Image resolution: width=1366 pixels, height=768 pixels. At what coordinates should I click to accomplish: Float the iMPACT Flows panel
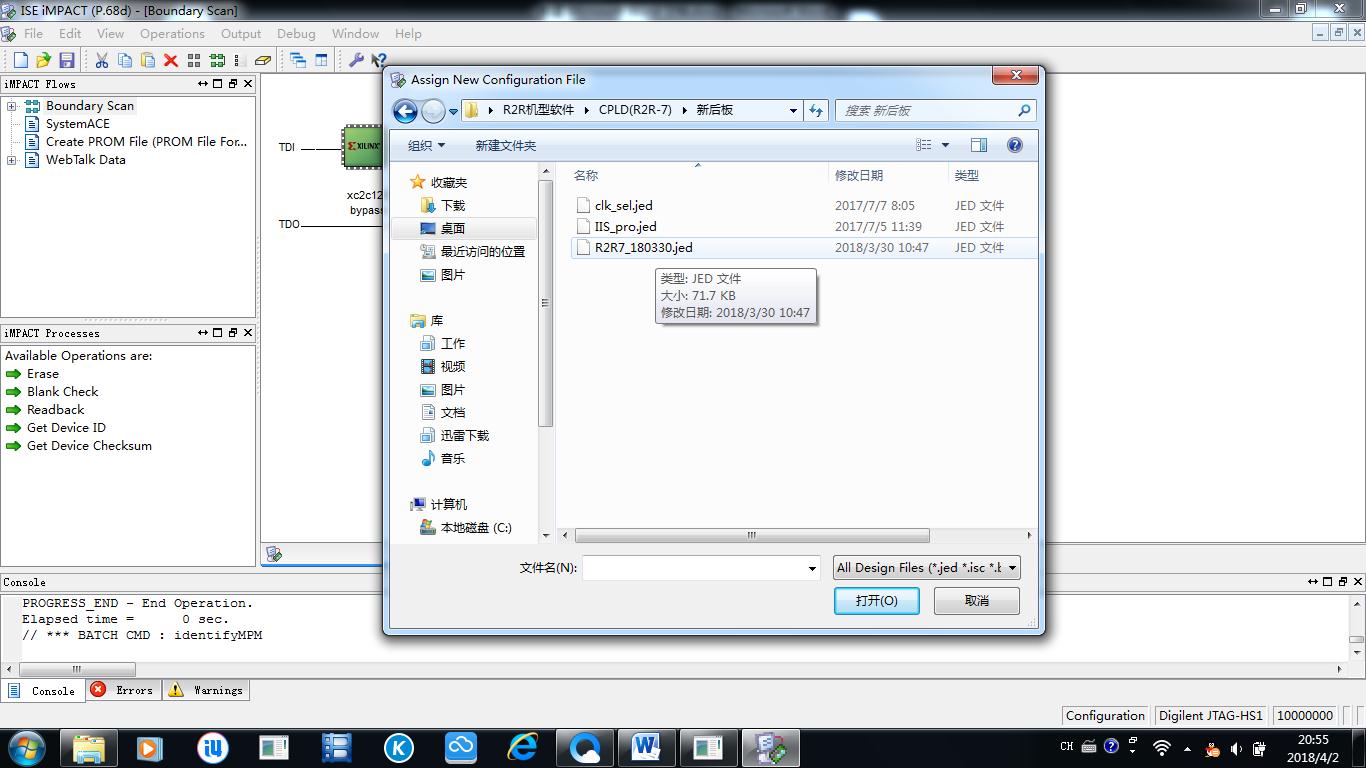(x=233, y=83)
